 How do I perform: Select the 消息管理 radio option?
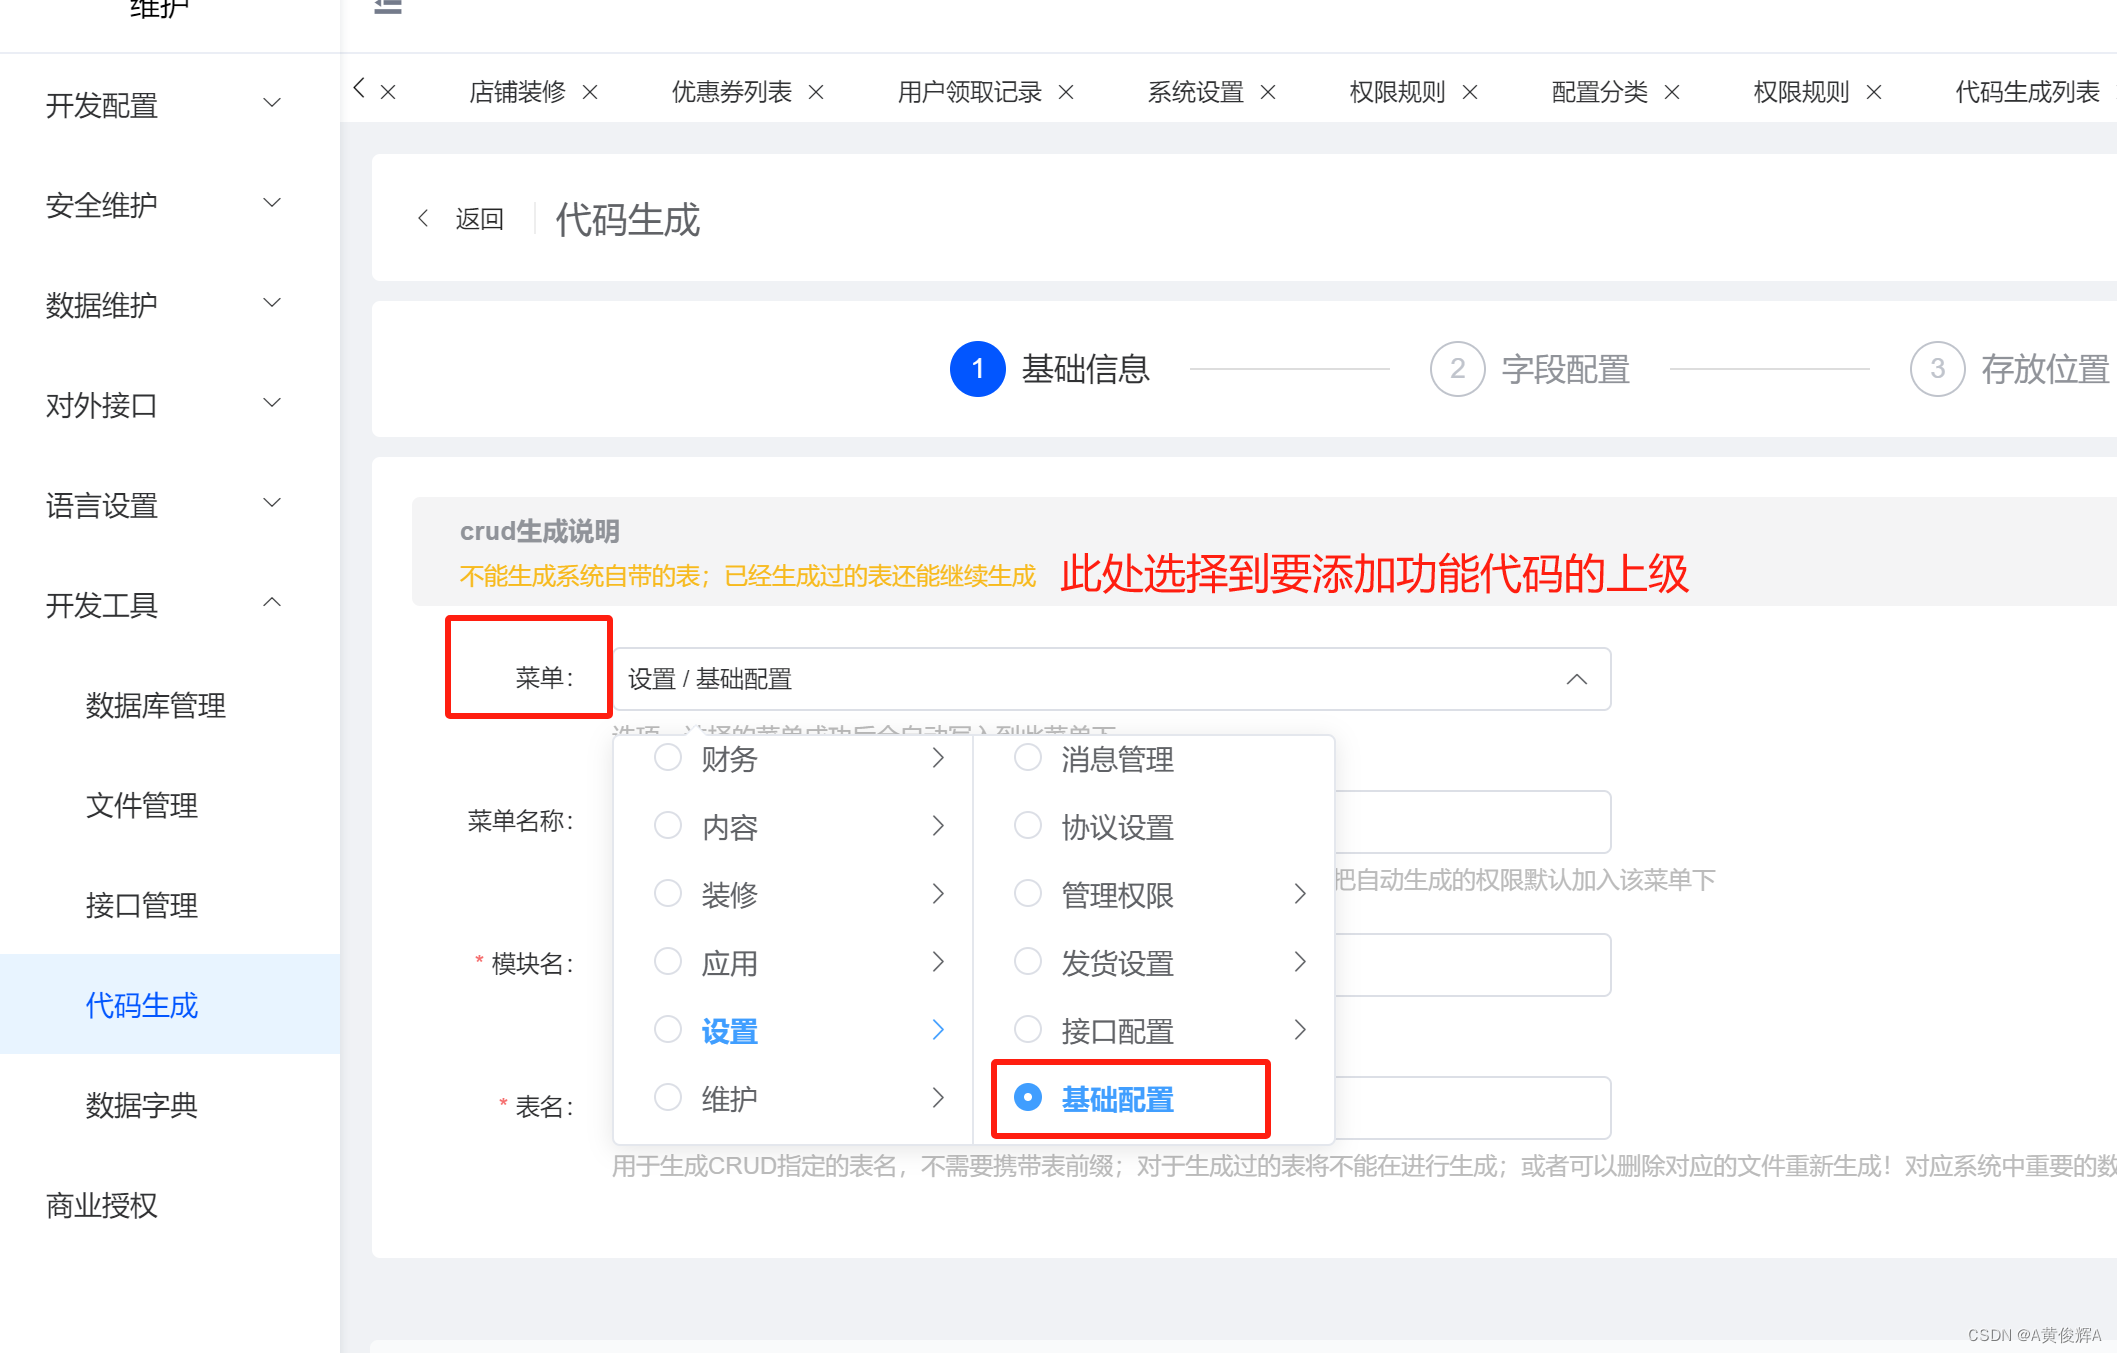click(x=1028, y=758)
